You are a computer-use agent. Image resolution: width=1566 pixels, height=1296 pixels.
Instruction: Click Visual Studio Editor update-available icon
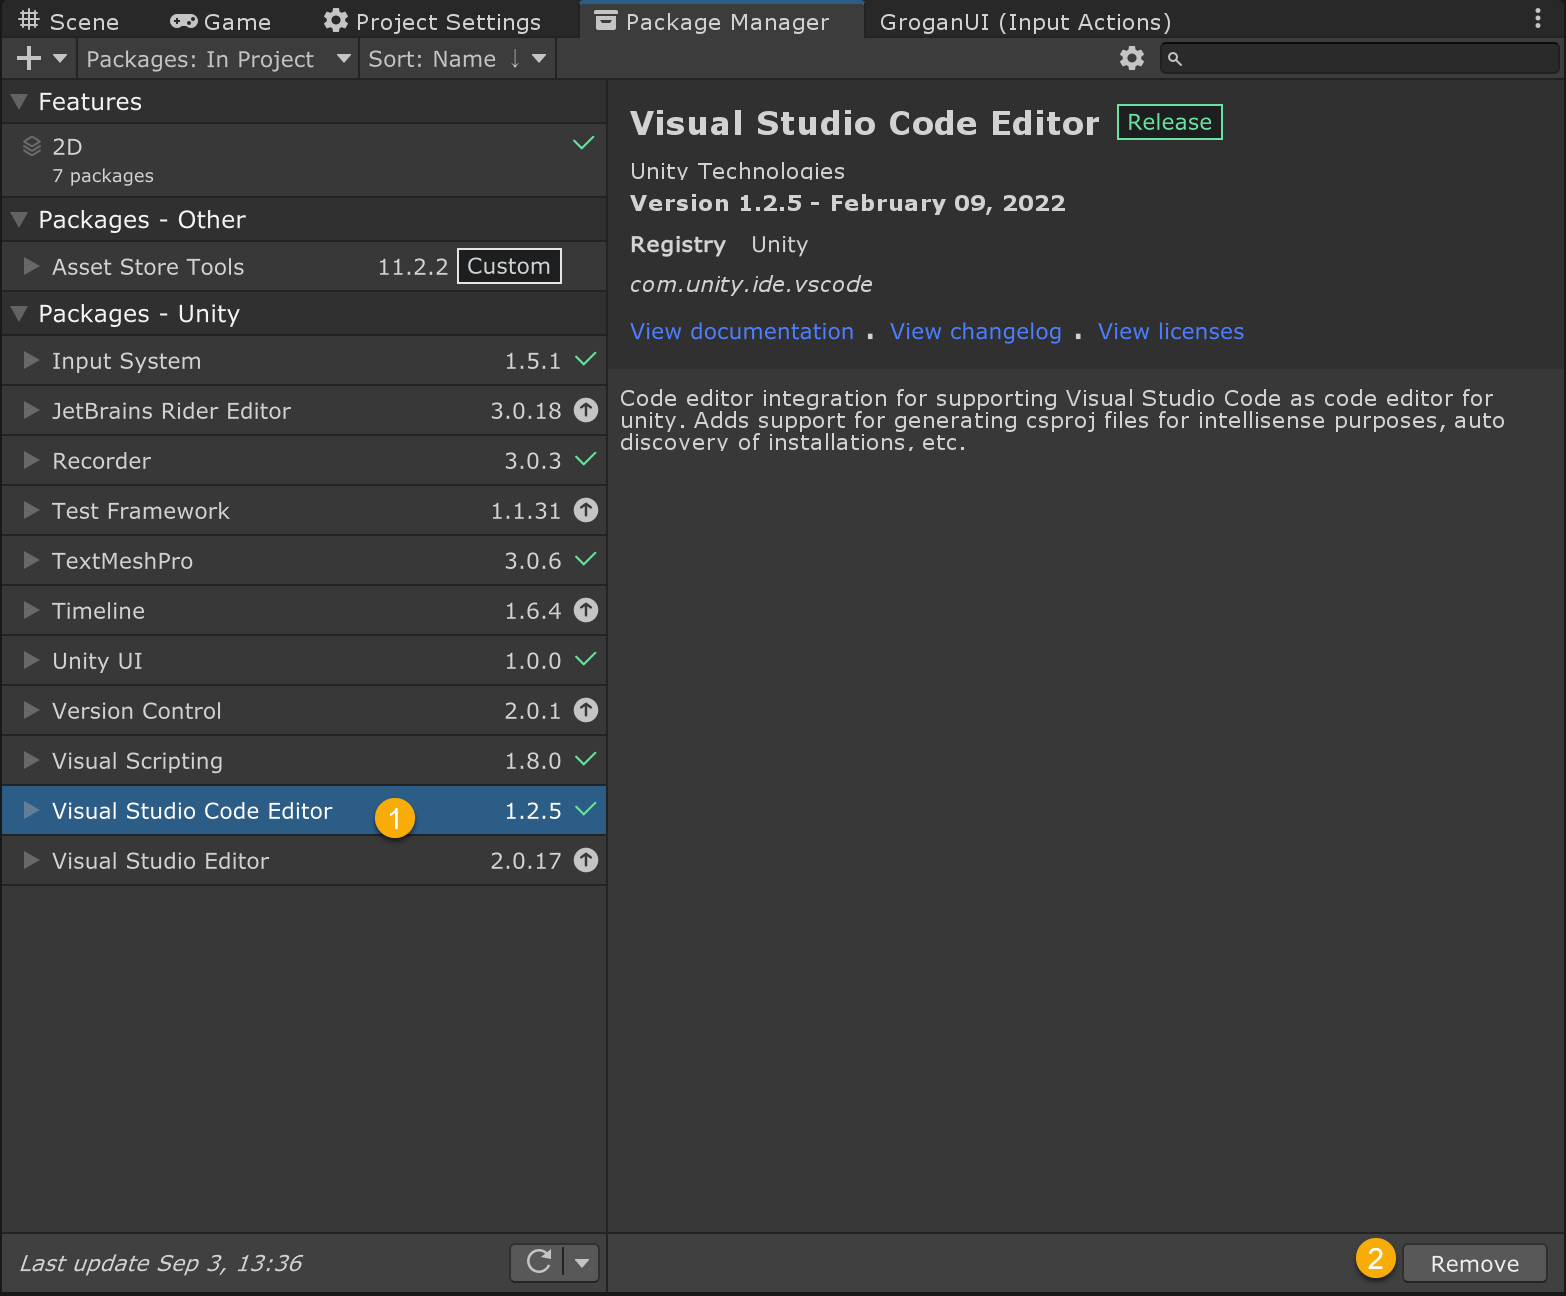pyautogui.click(x=586, y=860)
